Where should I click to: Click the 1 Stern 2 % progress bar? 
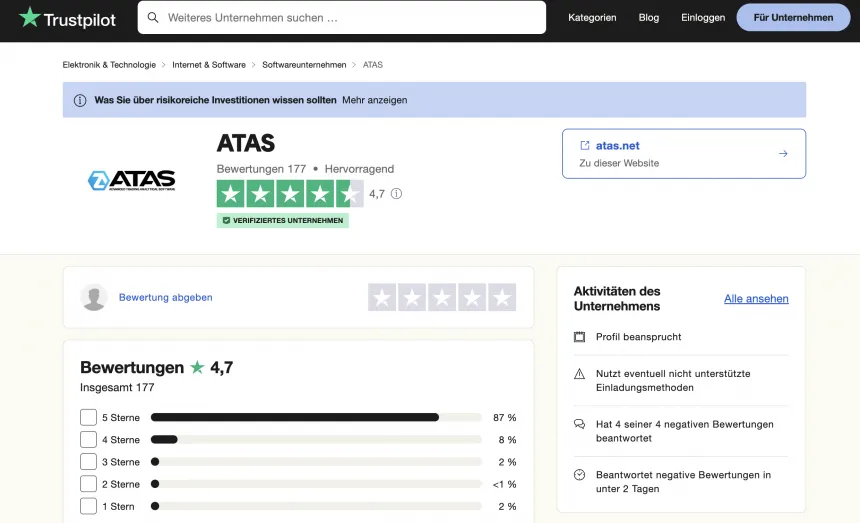316,506
